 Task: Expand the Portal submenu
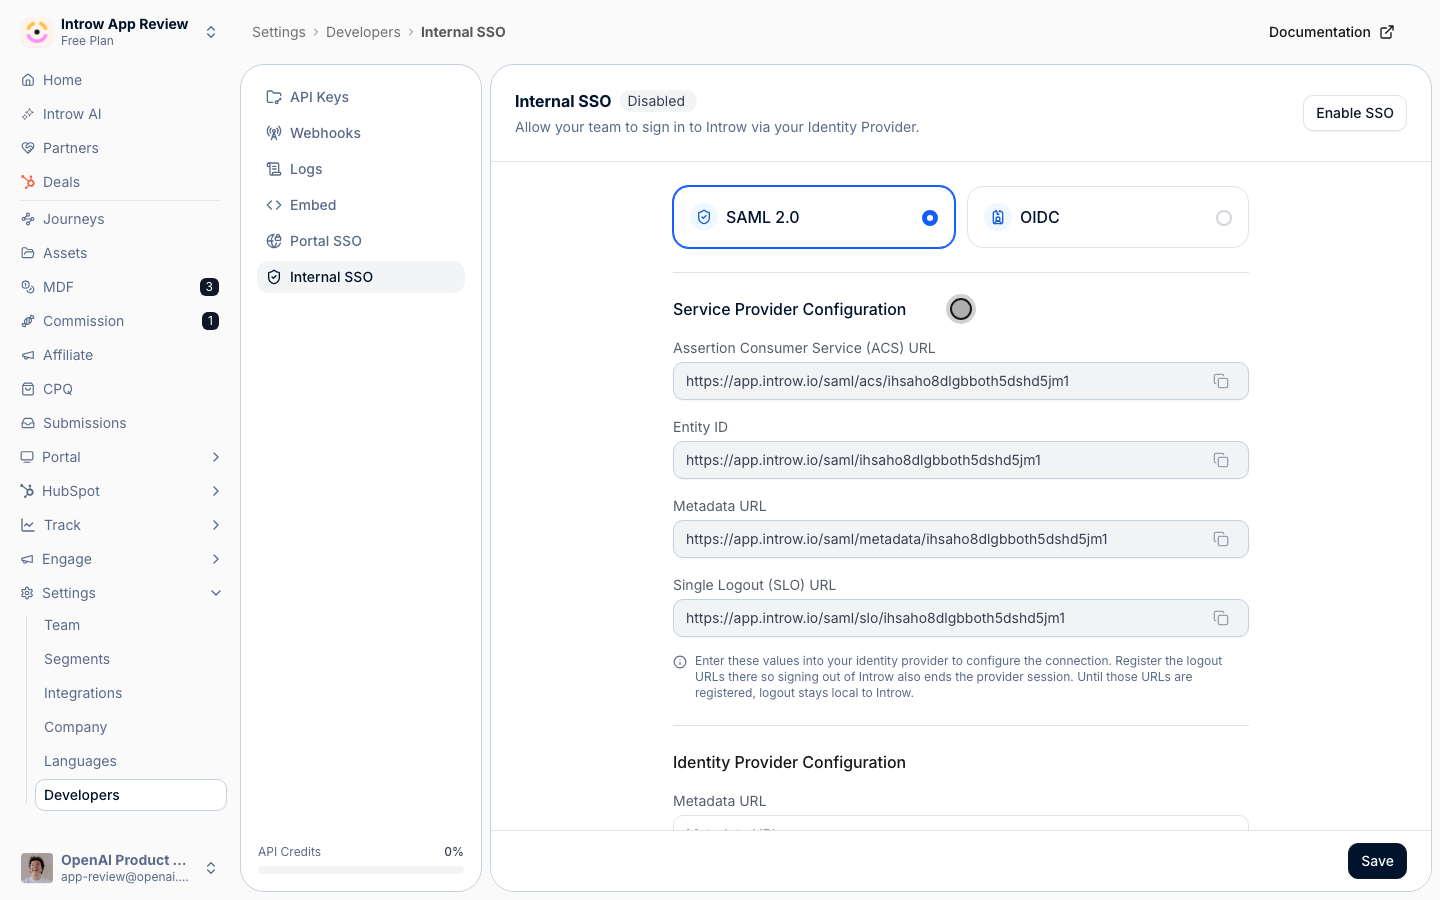[216, 457]
